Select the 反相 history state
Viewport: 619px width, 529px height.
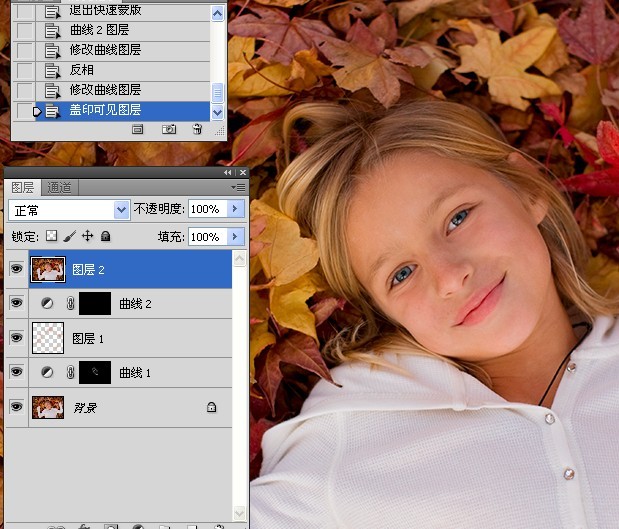pos(123,71)
